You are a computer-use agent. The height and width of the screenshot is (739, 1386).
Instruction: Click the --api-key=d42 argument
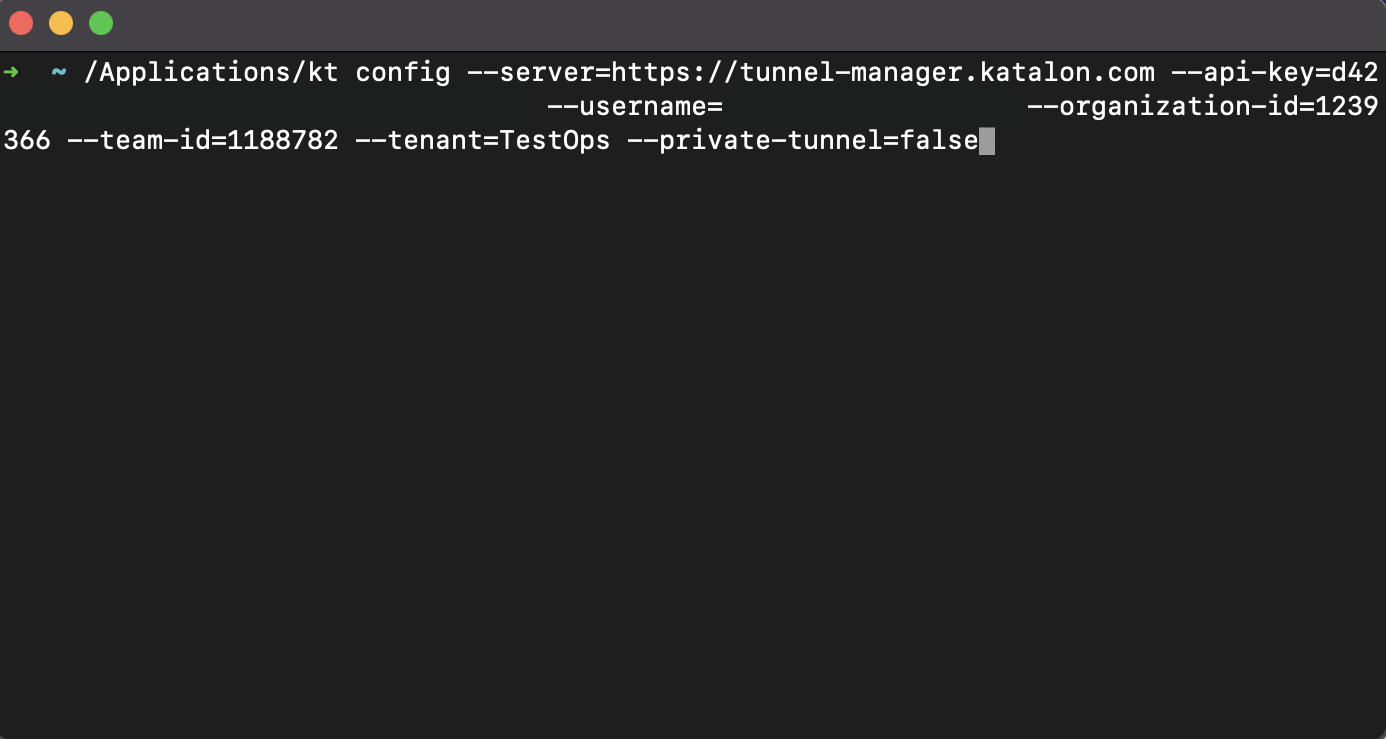click(1275, 73)
